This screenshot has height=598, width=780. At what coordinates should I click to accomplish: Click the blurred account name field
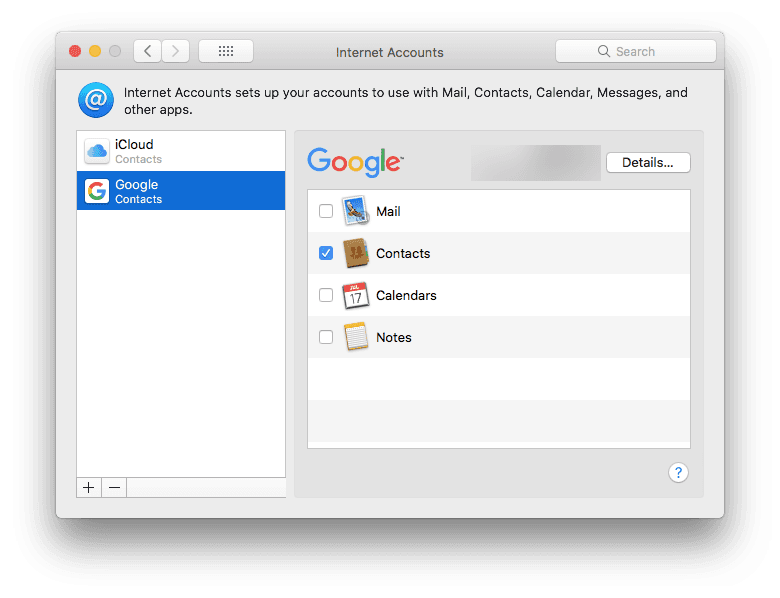(536, 163)
